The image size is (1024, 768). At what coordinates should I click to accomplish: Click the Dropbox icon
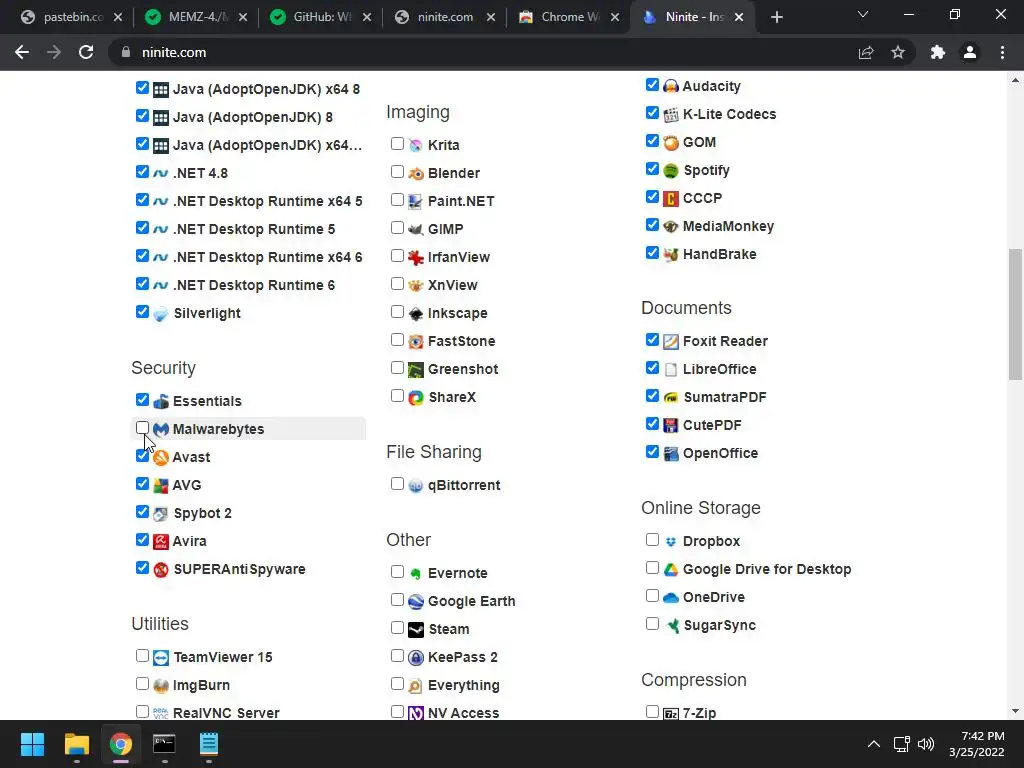(671, 541)
